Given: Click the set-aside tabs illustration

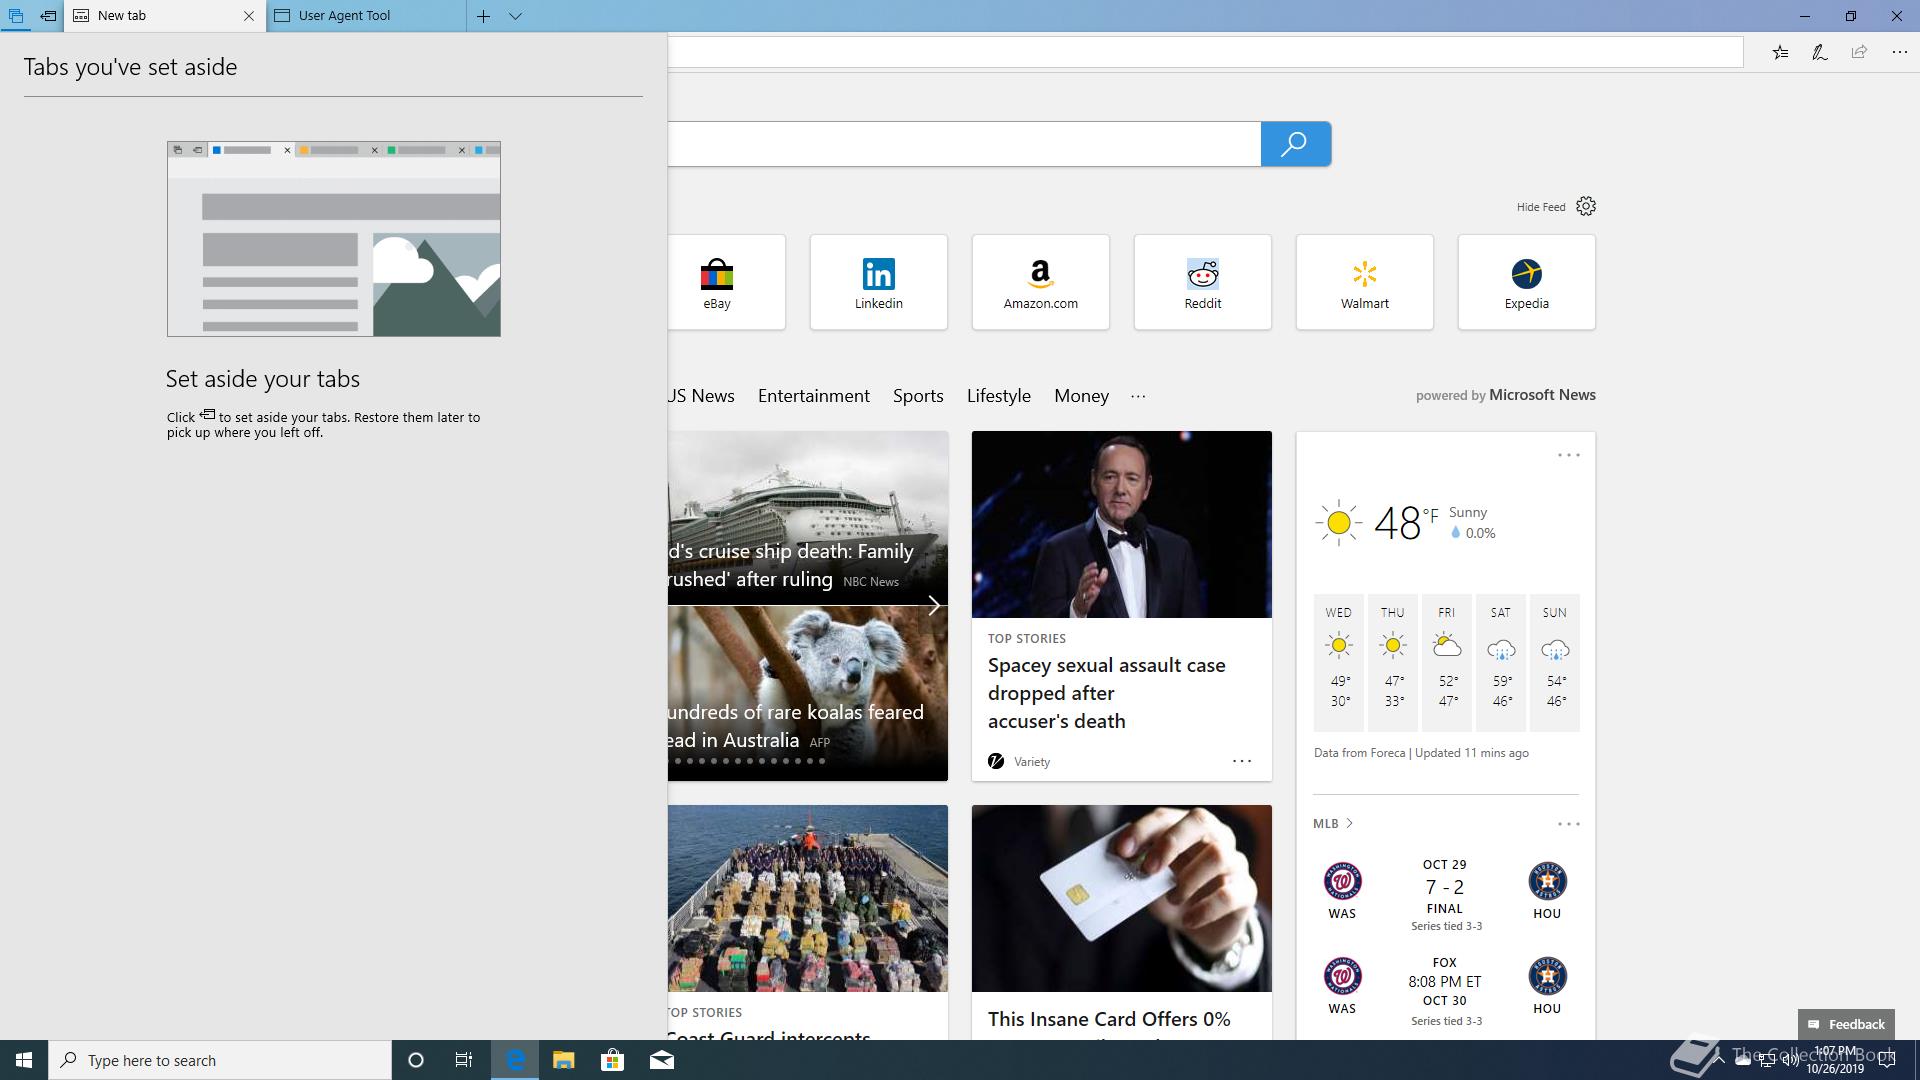Looking at the screenshot, I should tap(334, 239).
